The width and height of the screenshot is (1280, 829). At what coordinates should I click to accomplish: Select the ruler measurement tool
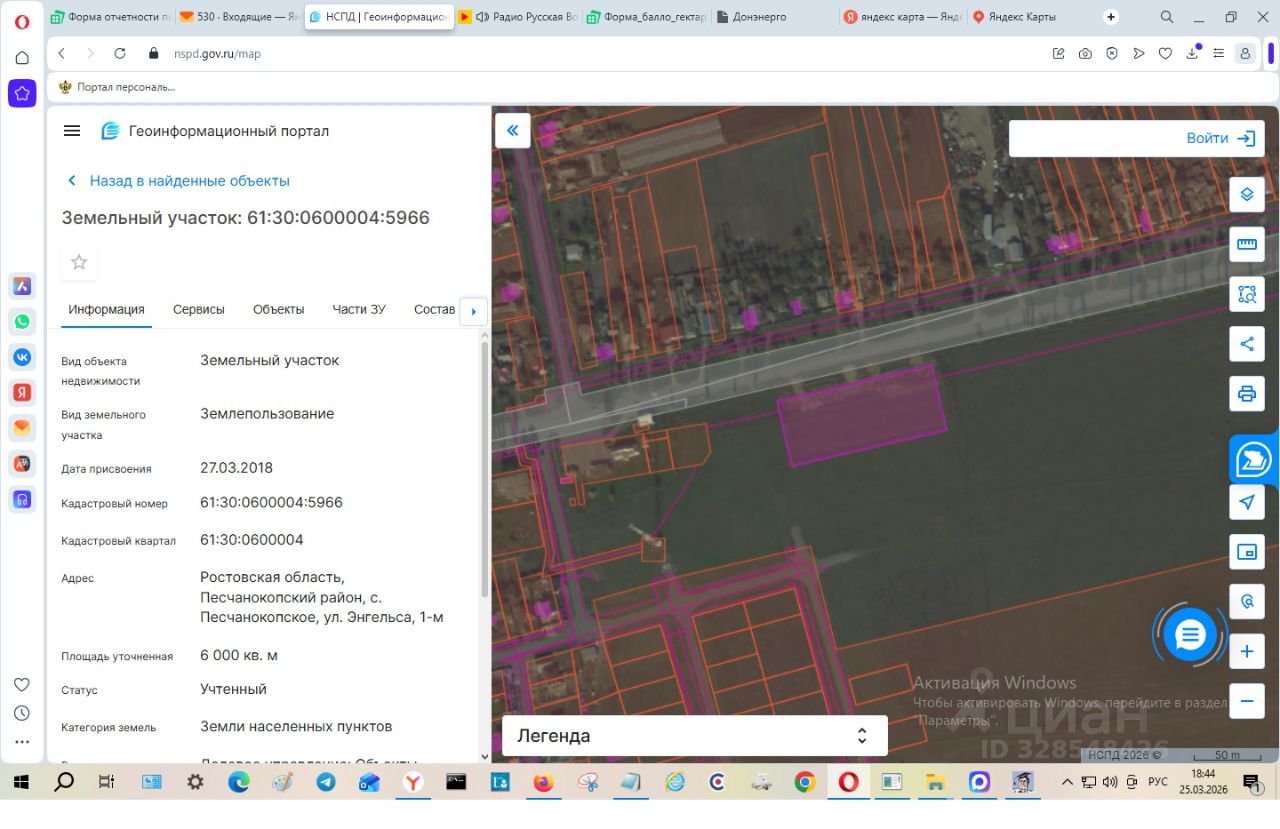(x=1246, y=244)
